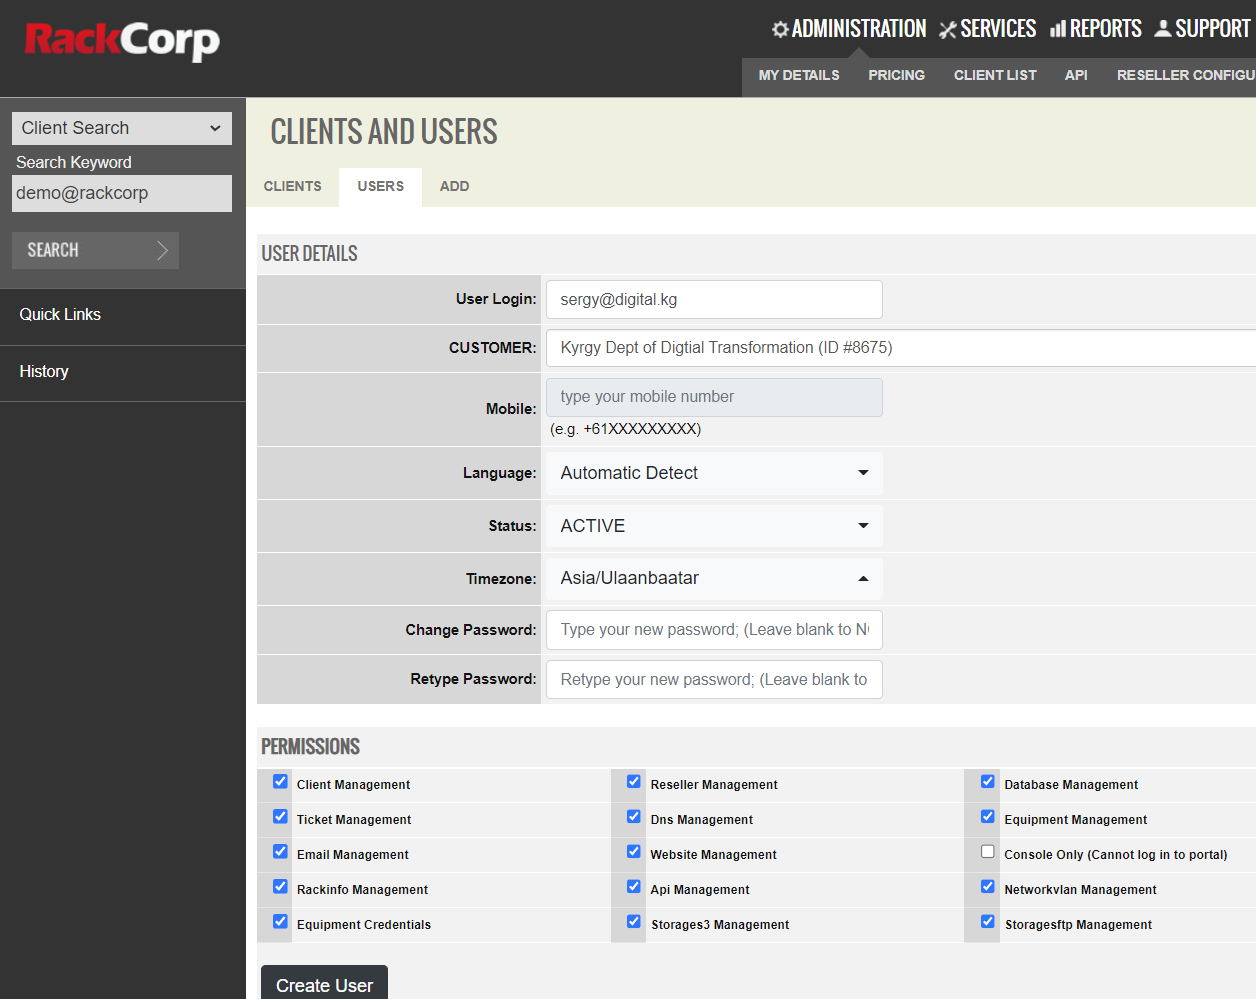
Task: Toggle Client Management permission checkbox
Action: pos(280,782)
